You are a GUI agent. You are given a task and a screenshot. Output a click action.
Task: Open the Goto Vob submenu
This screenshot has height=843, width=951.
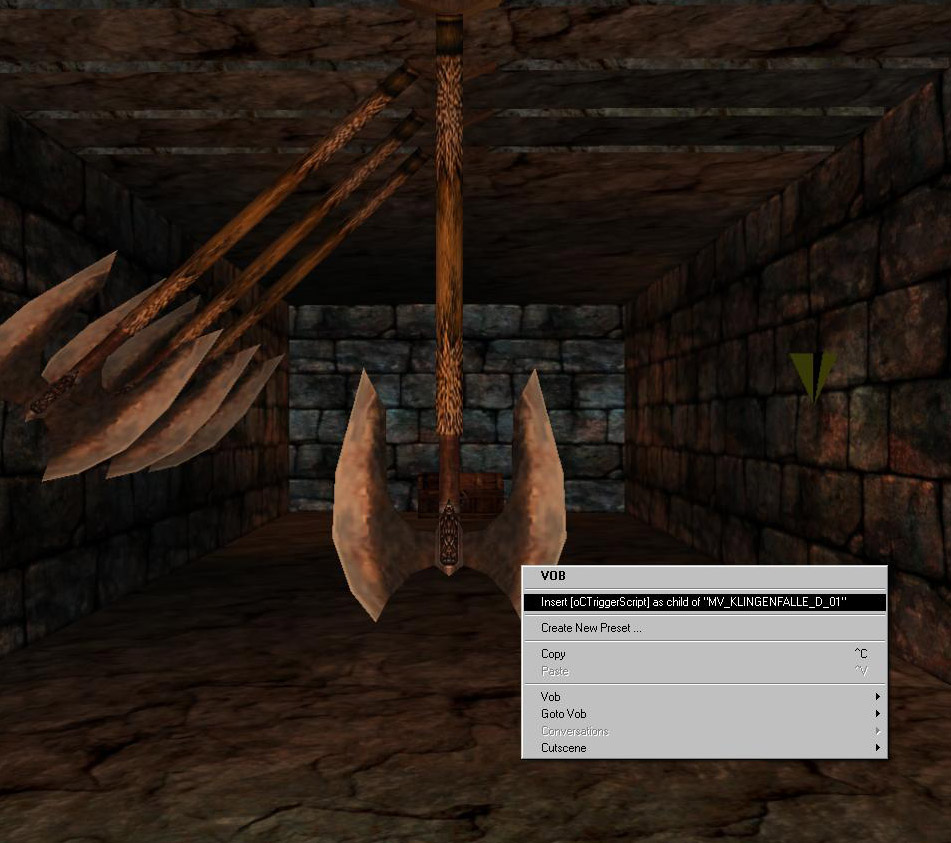click(x=563, y=714)
